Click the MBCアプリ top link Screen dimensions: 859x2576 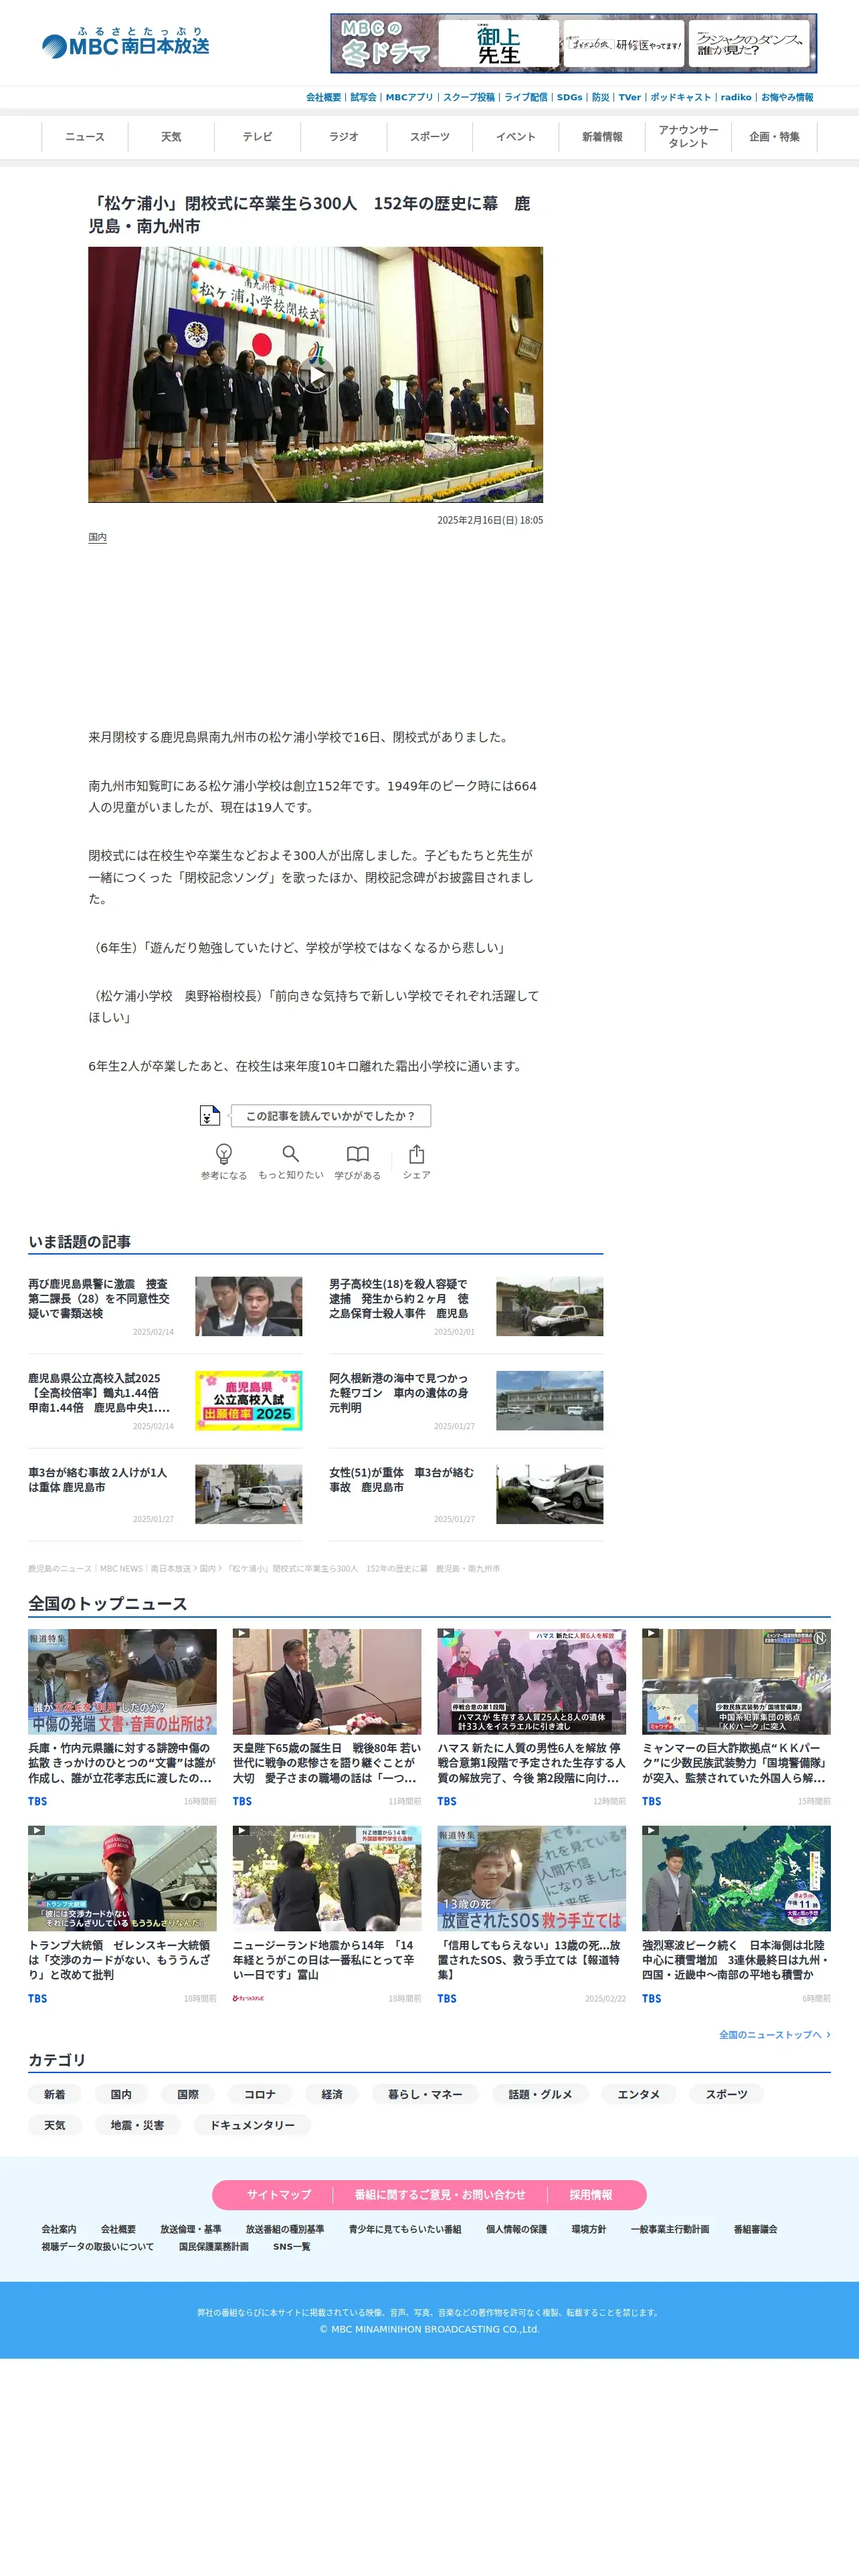[x=409, y=97]
